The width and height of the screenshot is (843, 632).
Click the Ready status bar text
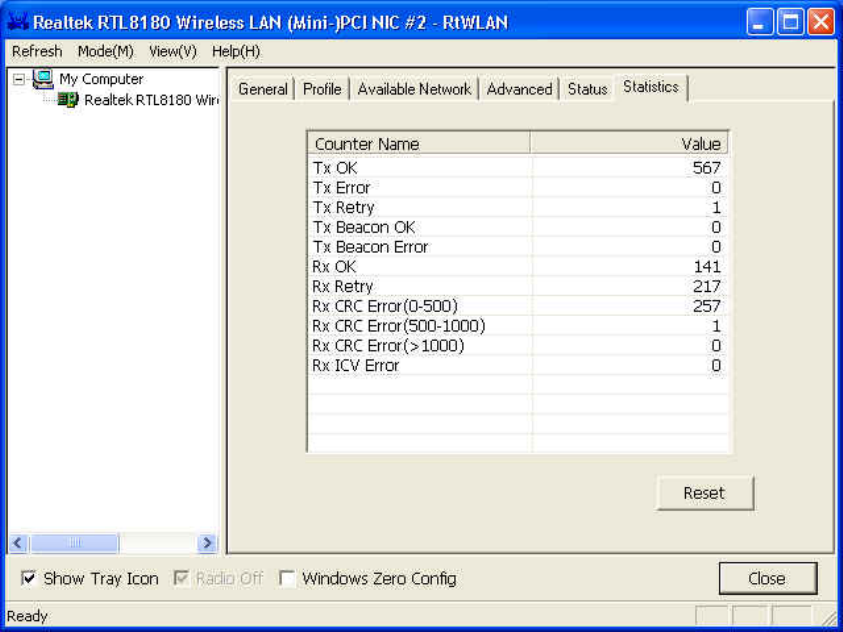tap(27, 616)
